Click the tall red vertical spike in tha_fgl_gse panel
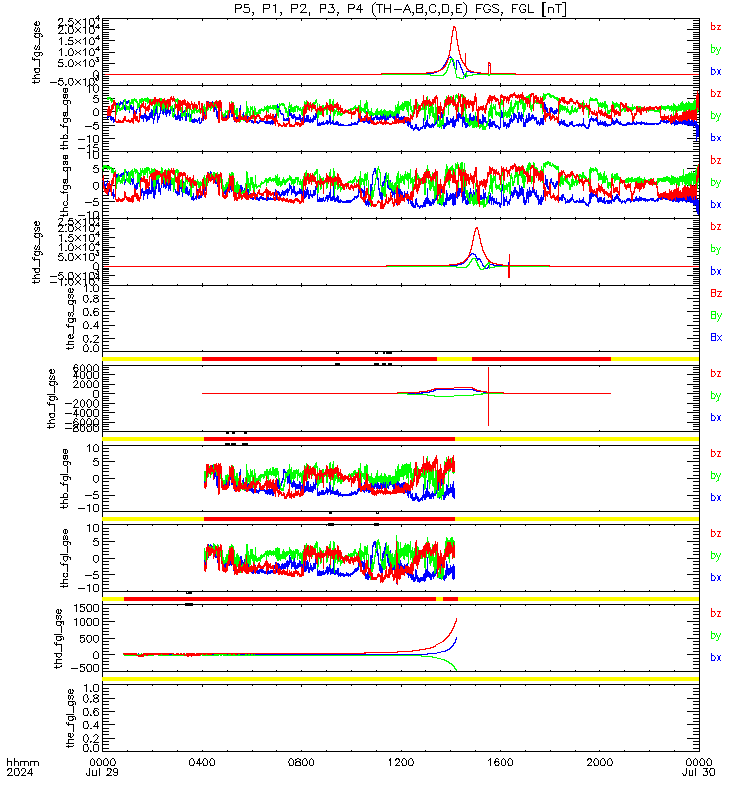This screenshot has height=800, width=750. click(x=488, y=396)
